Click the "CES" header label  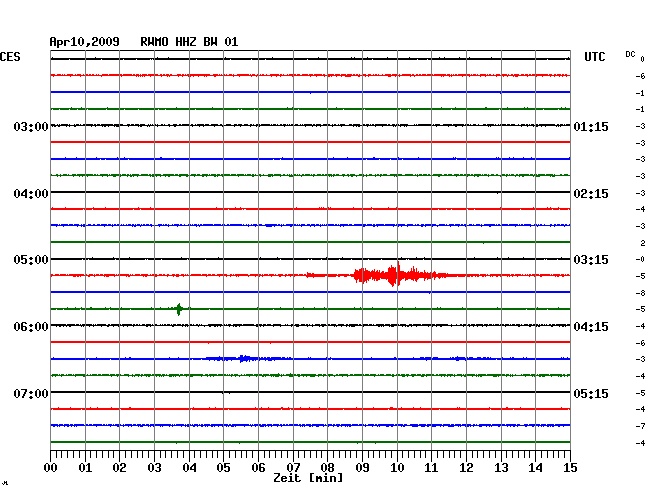pos(10,57)
